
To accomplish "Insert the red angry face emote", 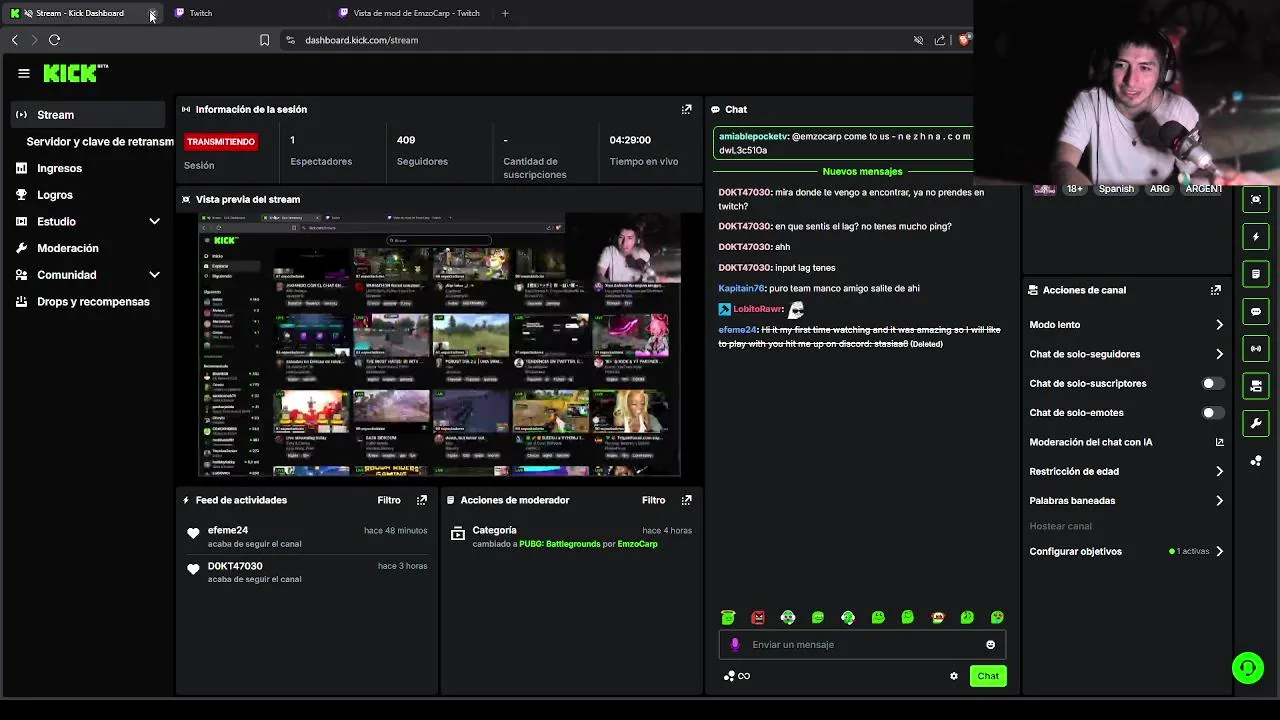I will (758, 618).
